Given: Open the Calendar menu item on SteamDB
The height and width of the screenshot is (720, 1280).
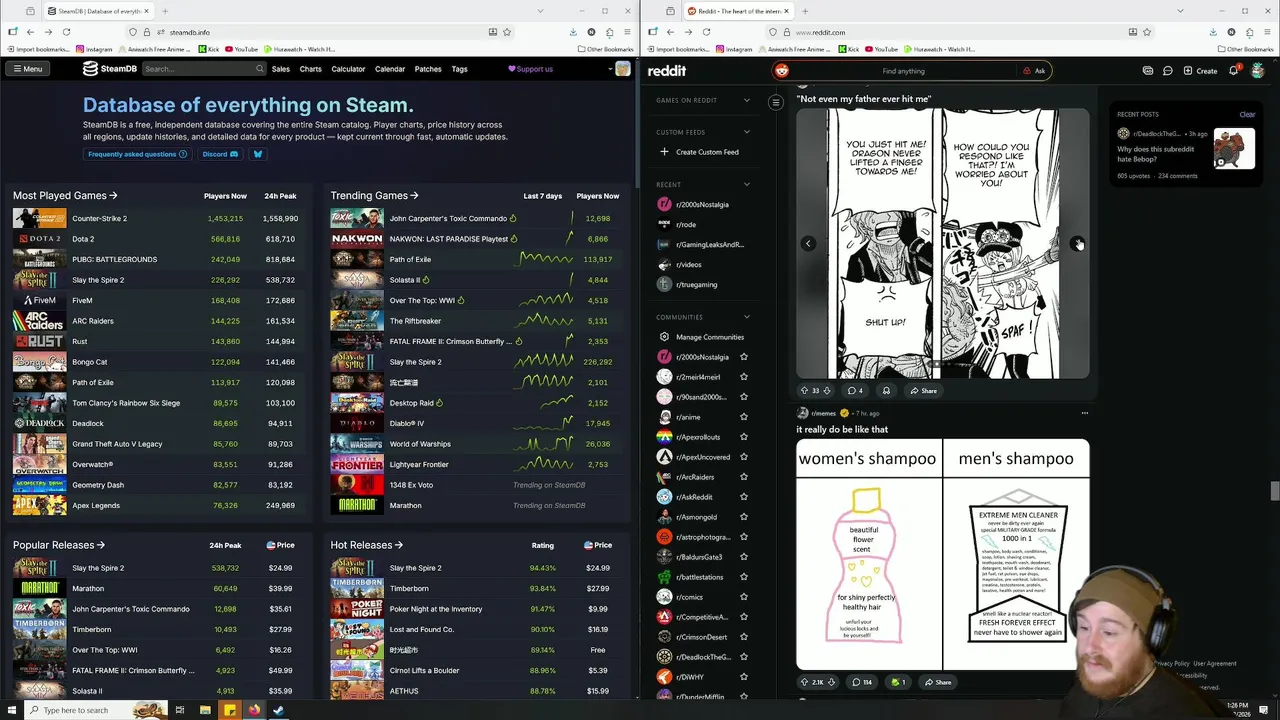Looking at the screenshot, I should (x=390, y=69).
